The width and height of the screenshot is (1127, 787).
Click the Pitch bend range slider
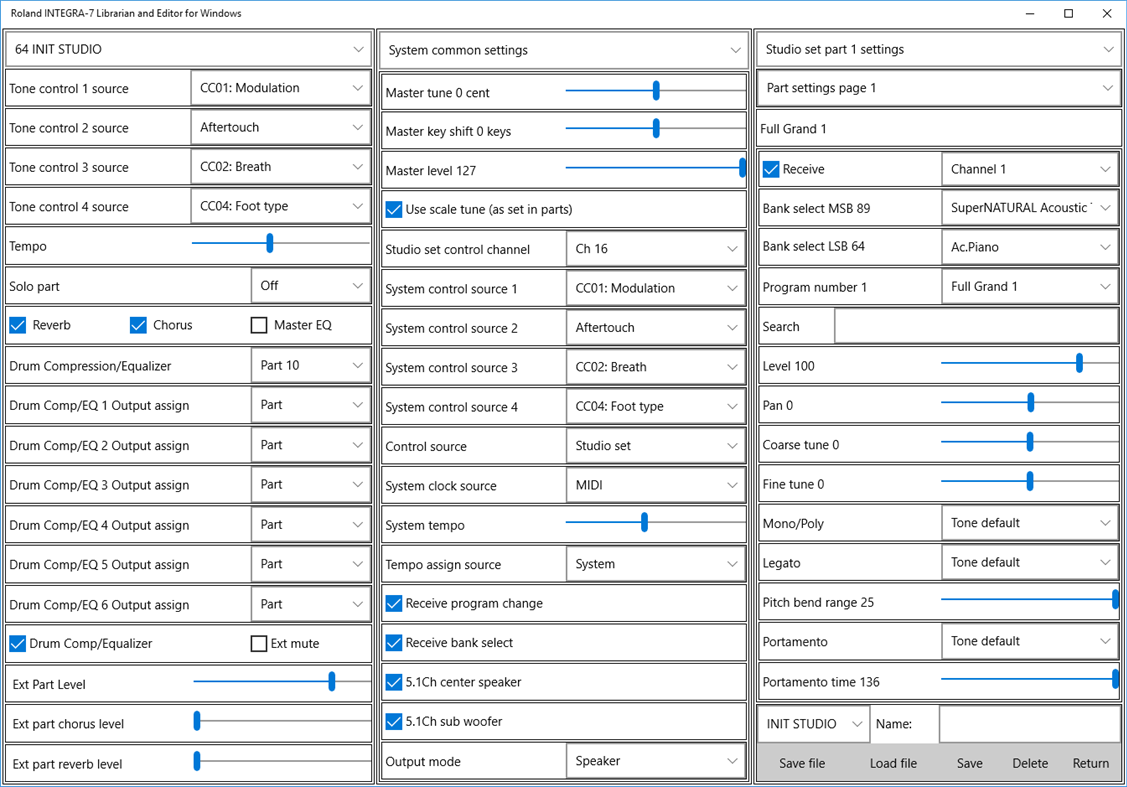(x=1030, y=599)
